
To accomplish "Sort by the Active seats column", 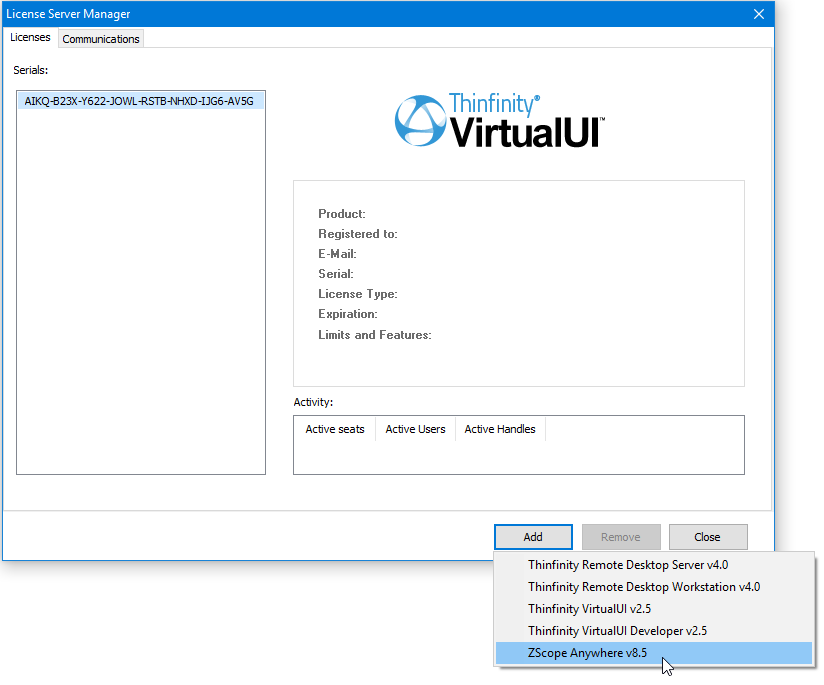I will [335, 430].
